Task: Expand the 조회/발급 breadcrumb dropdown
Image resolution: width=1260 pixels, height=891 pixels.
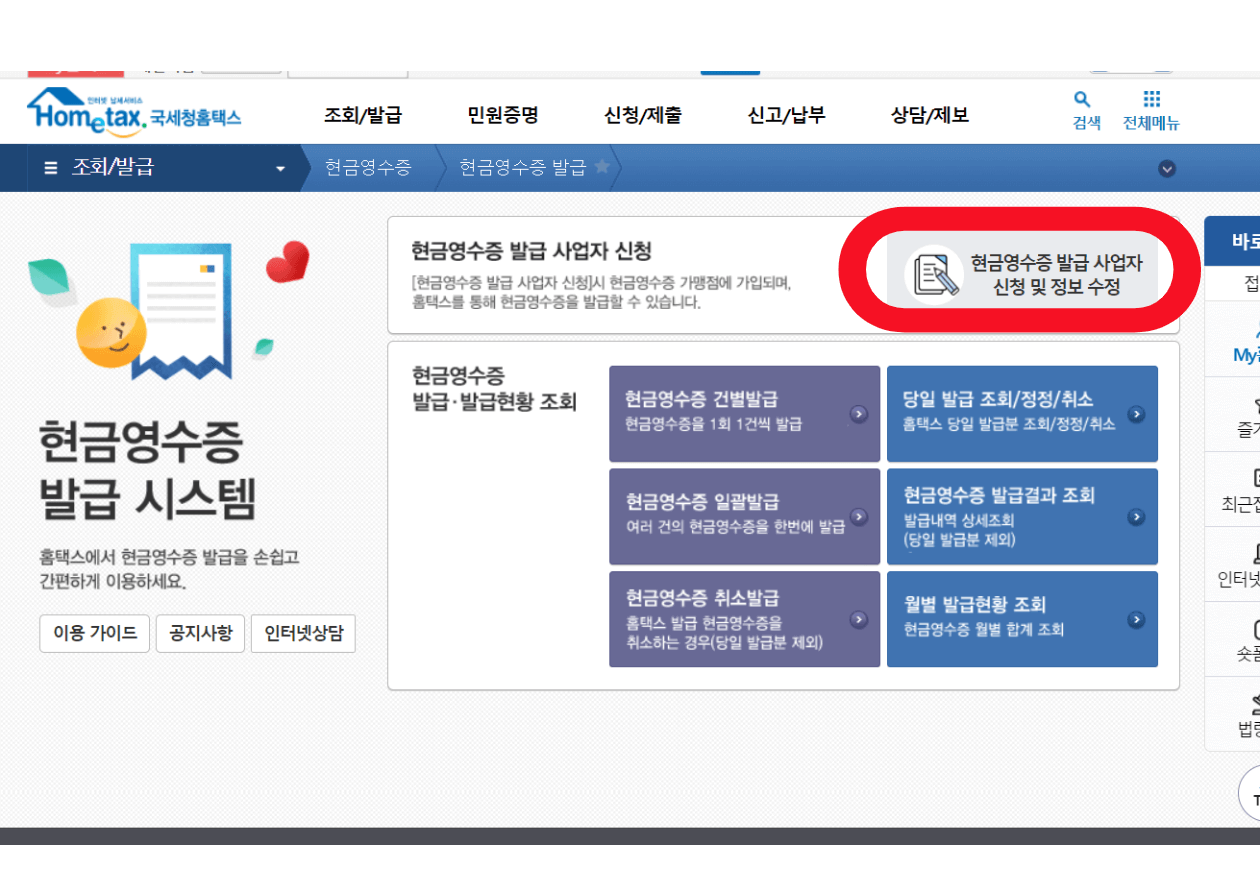Action: point(282,168)
